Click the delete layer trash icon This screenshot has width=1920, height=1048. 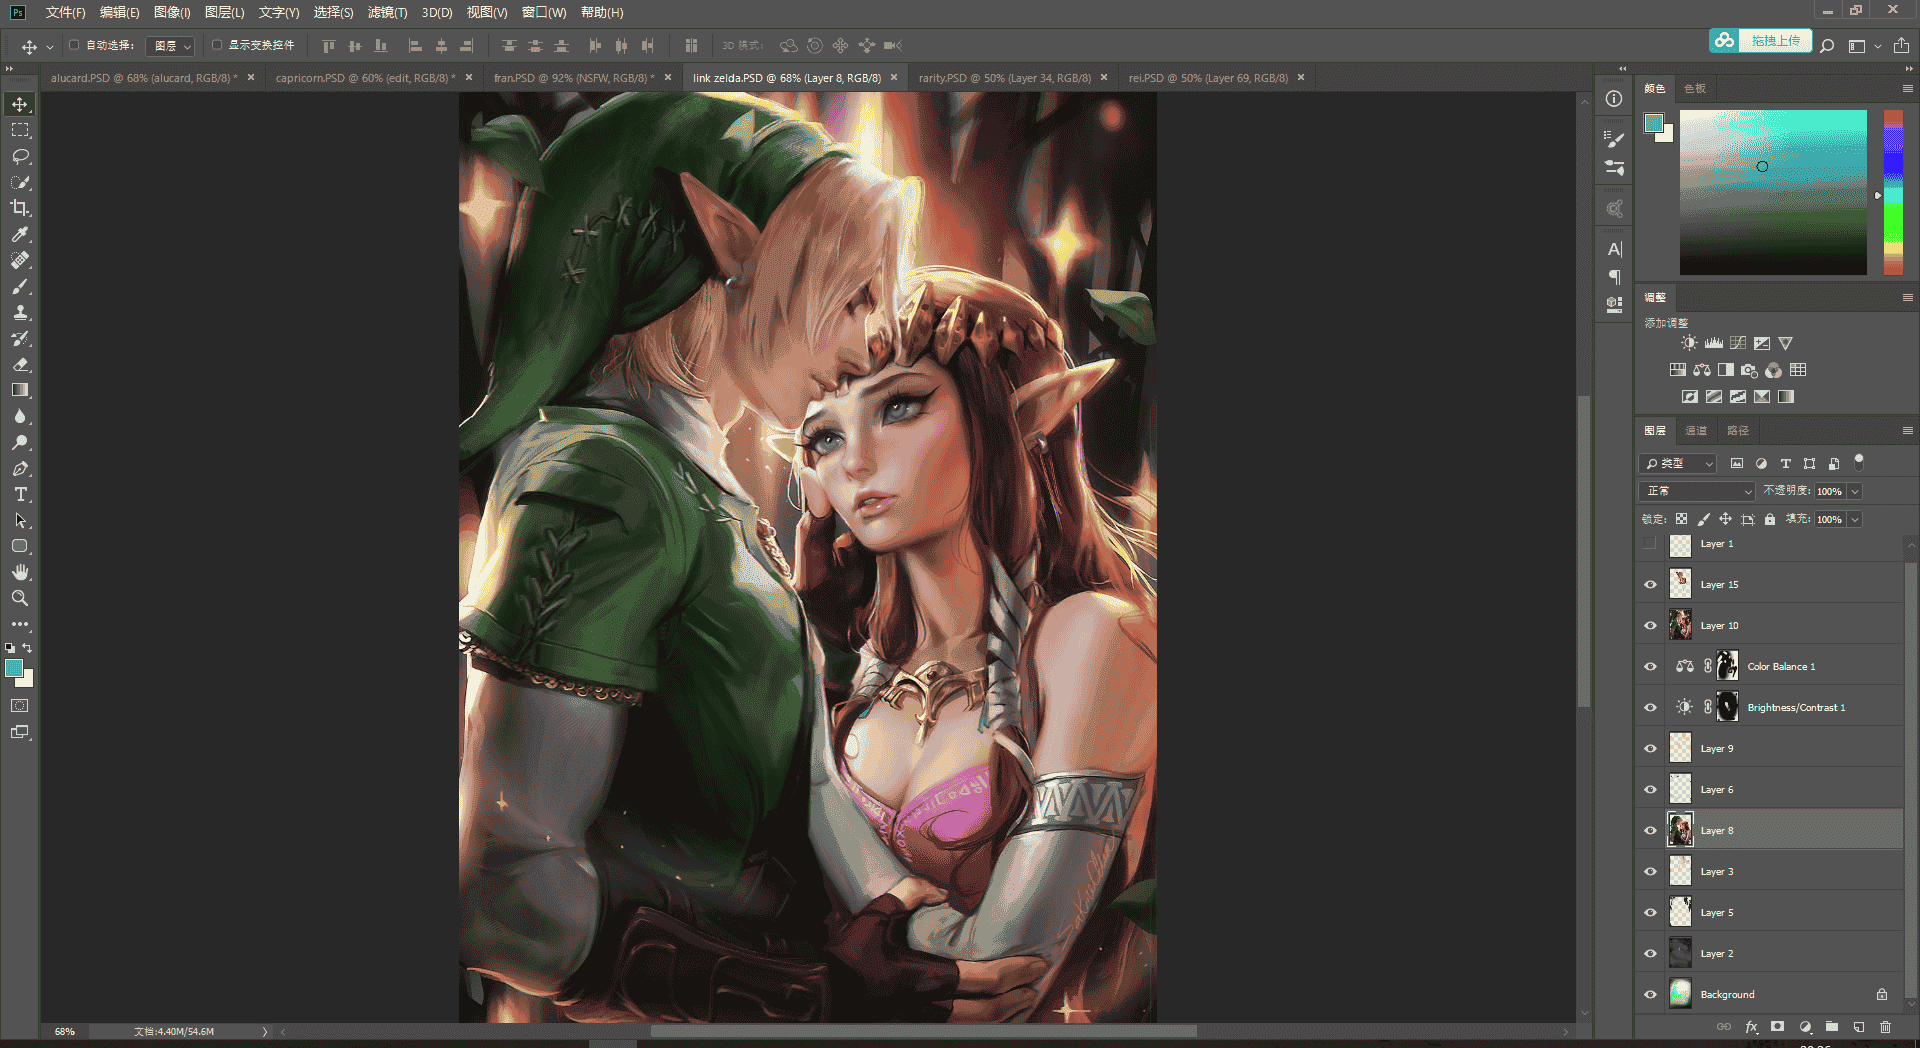(1885, 1027)
